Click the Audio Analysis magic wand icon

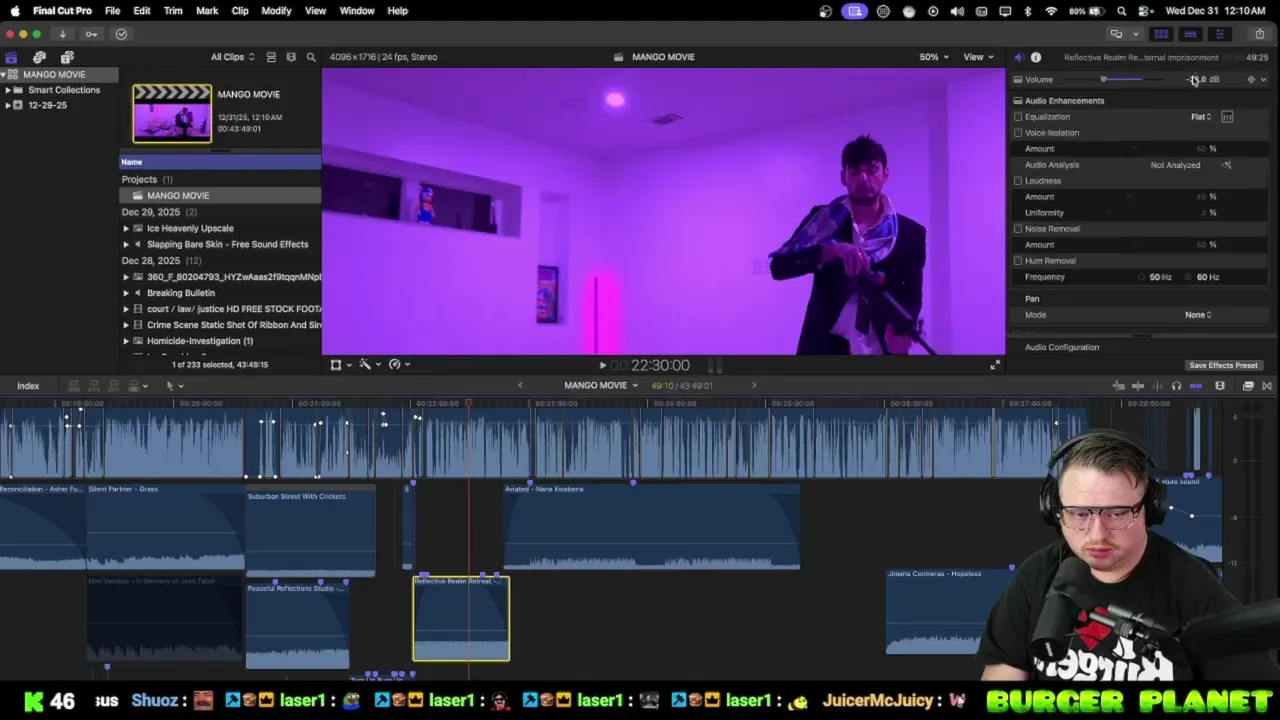pyautogui.click(x=1227, y=165)
